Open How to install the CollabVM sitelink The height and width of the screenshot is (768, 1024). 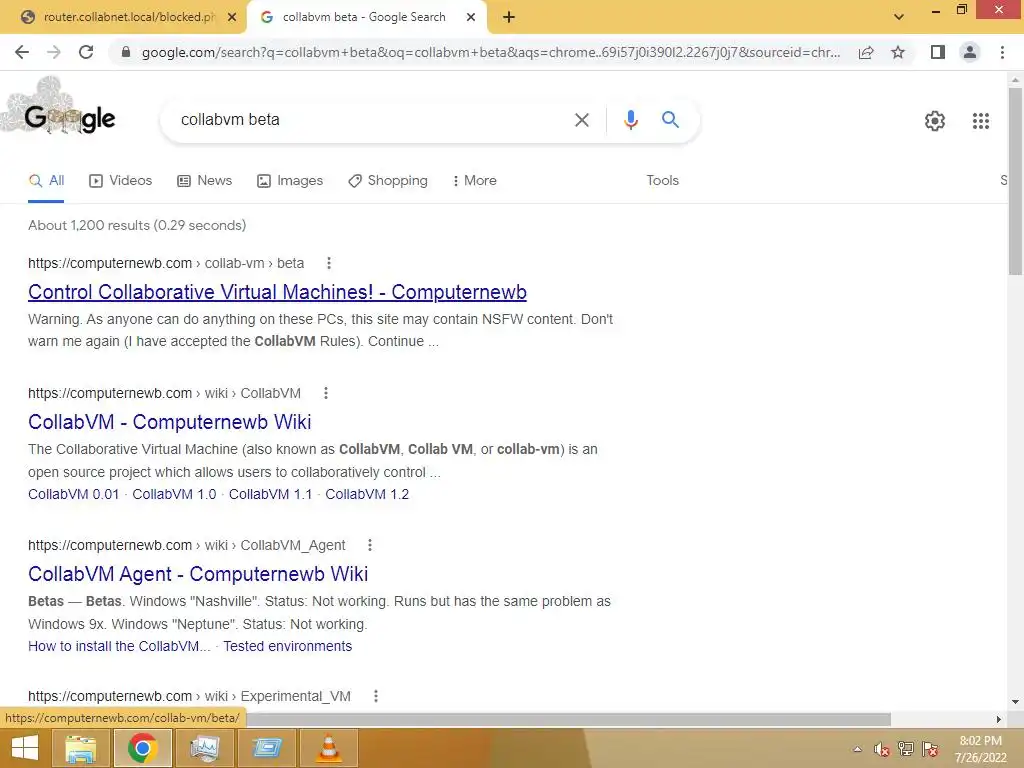119,646
